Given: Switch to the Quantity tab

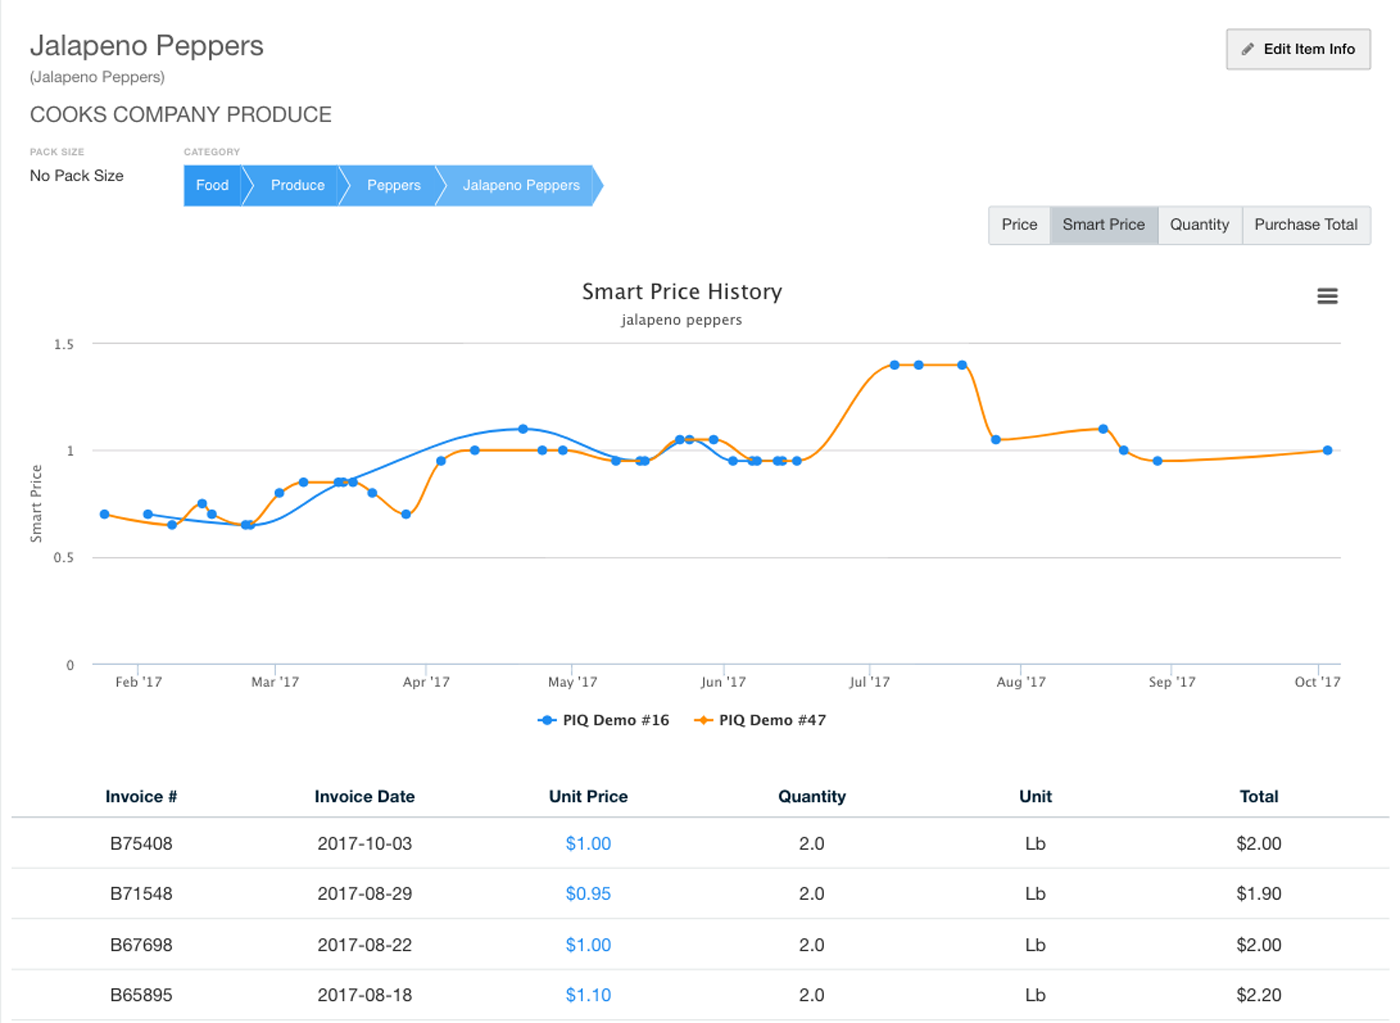Looking at the screenshot, I should [x=1199, y=225].
